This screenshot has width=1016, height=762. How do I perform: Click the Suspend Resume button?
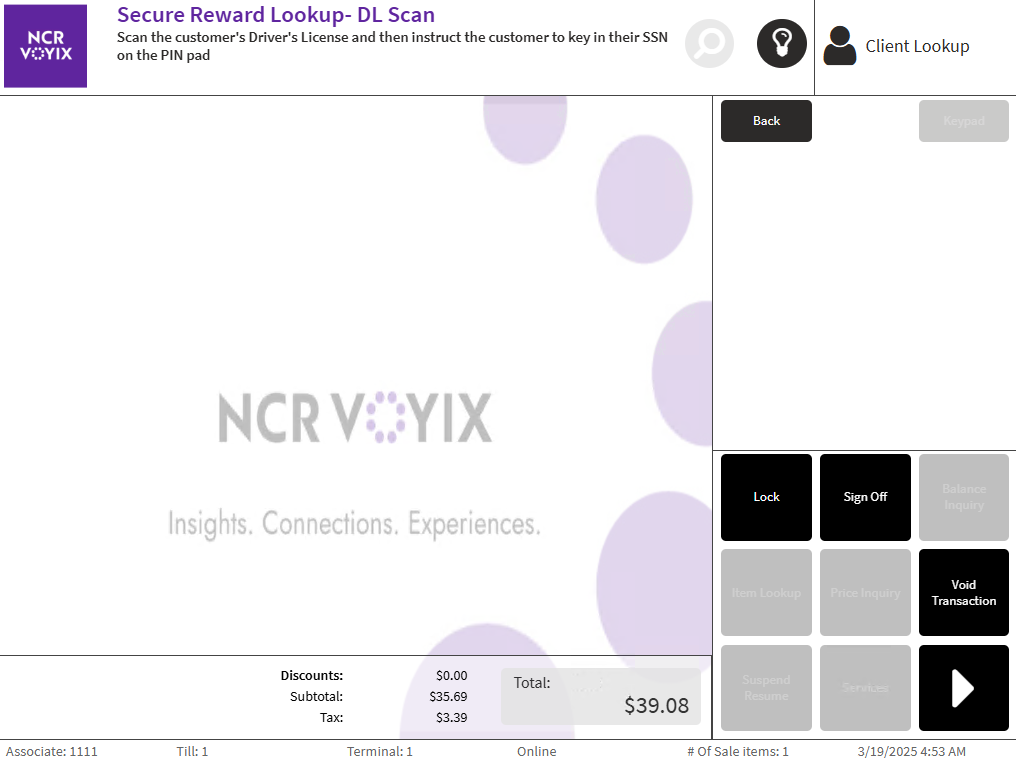tap(766, 687)
